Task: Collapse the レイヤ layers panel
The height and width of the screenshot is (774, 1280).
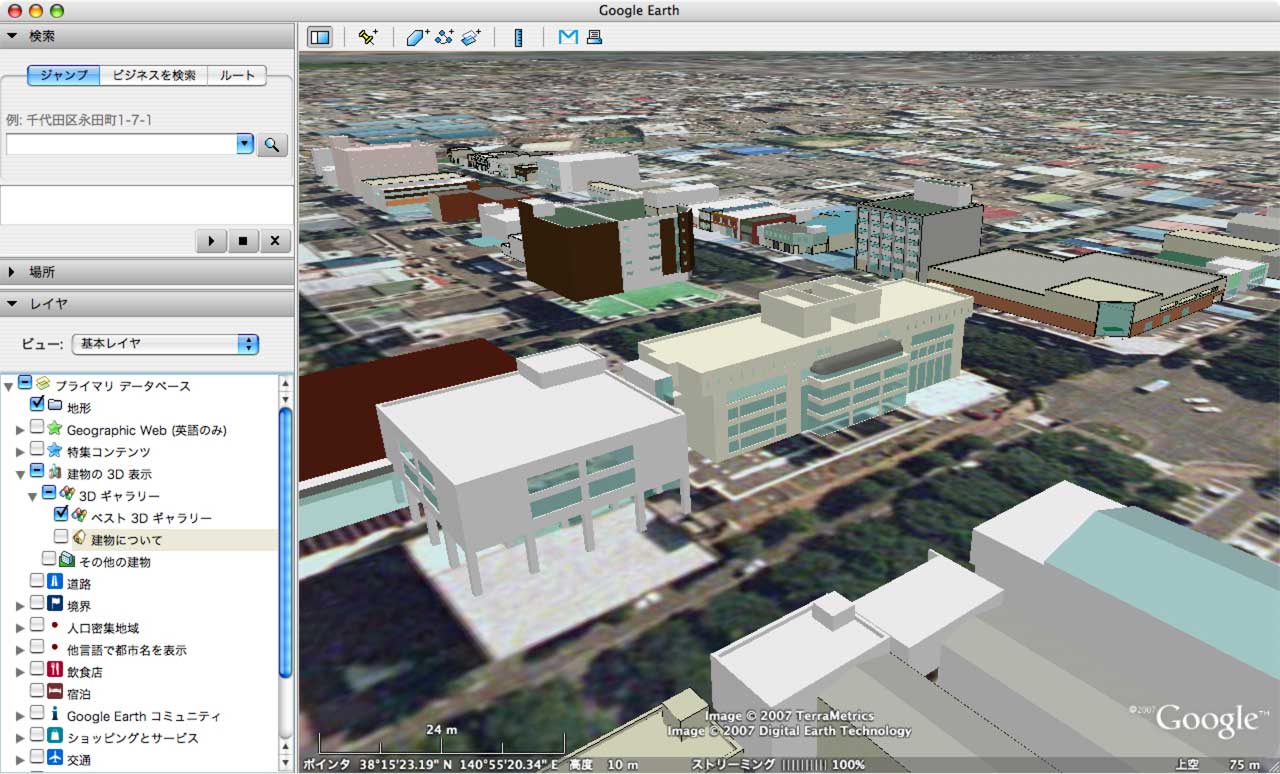Action: pyautogui.click(x=12, y=303)
